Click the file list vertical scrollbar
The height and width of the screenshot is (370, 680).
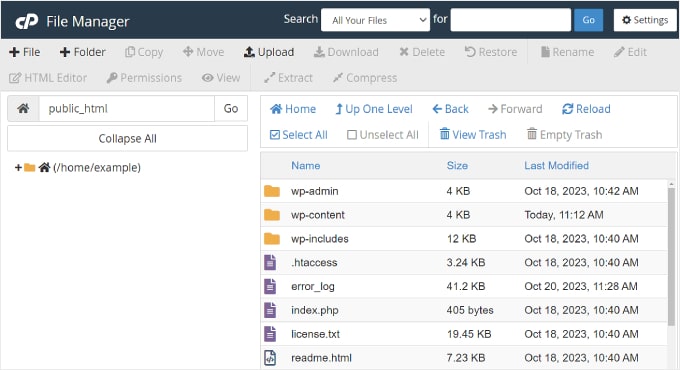tap(671, 257)
